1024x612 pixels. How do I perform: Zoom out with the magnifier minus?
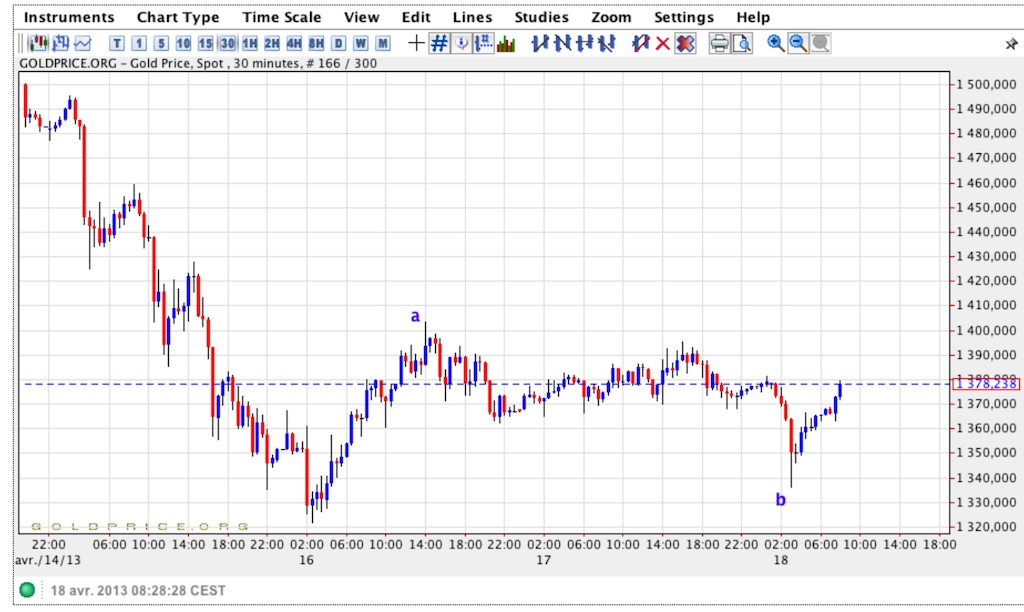(x=797, y=43)
